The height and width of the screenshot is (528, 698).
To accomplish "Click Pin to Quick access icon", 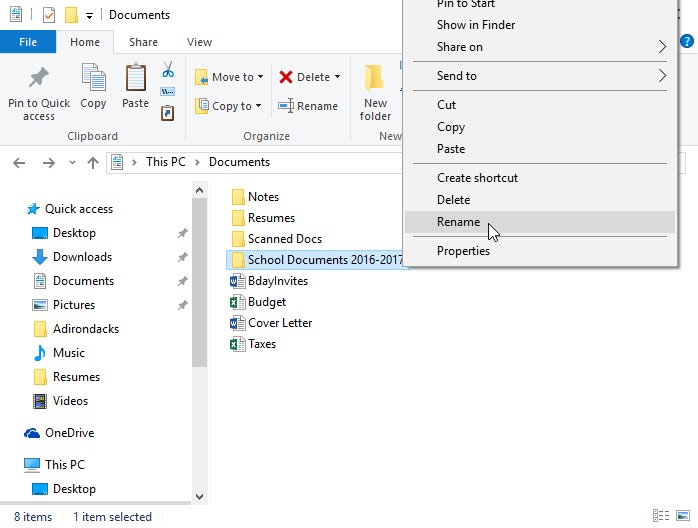I will (39, 77).
